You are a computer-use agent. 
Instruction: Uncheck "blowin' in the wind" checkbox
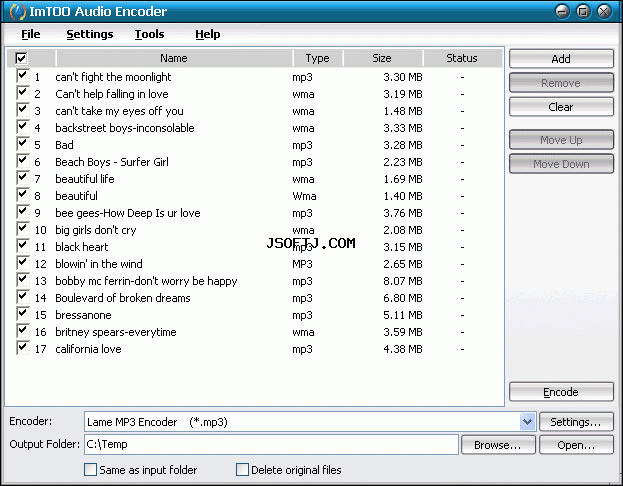point(23,263)
